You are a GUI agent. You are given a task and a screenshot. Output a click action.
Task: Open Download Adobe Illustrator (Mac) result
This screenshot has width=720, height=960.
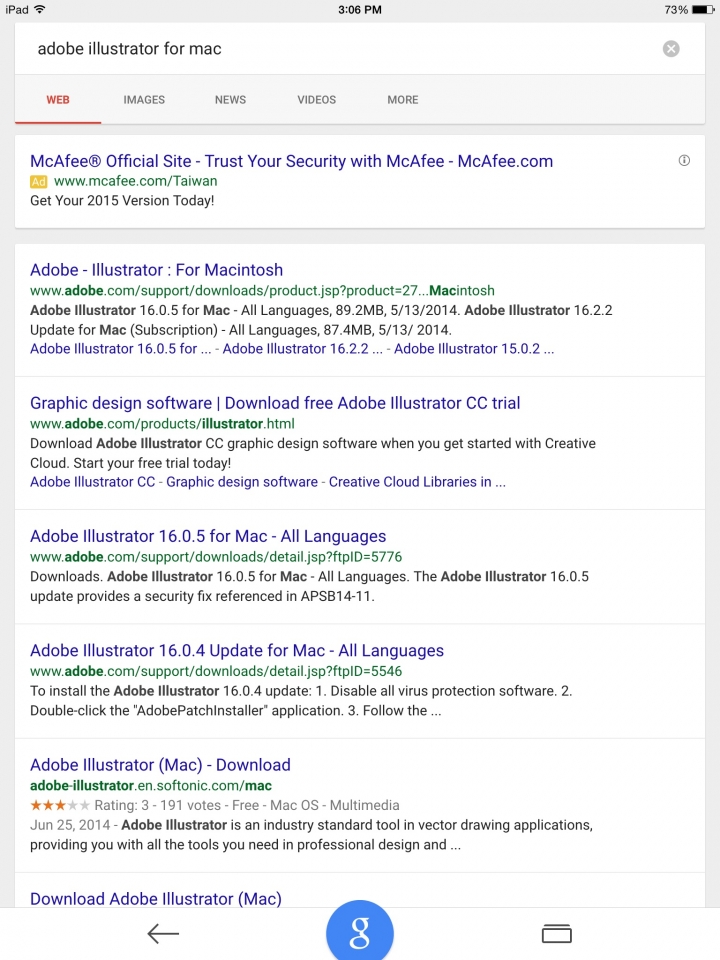pyautogui.click(x=156, y=899)
